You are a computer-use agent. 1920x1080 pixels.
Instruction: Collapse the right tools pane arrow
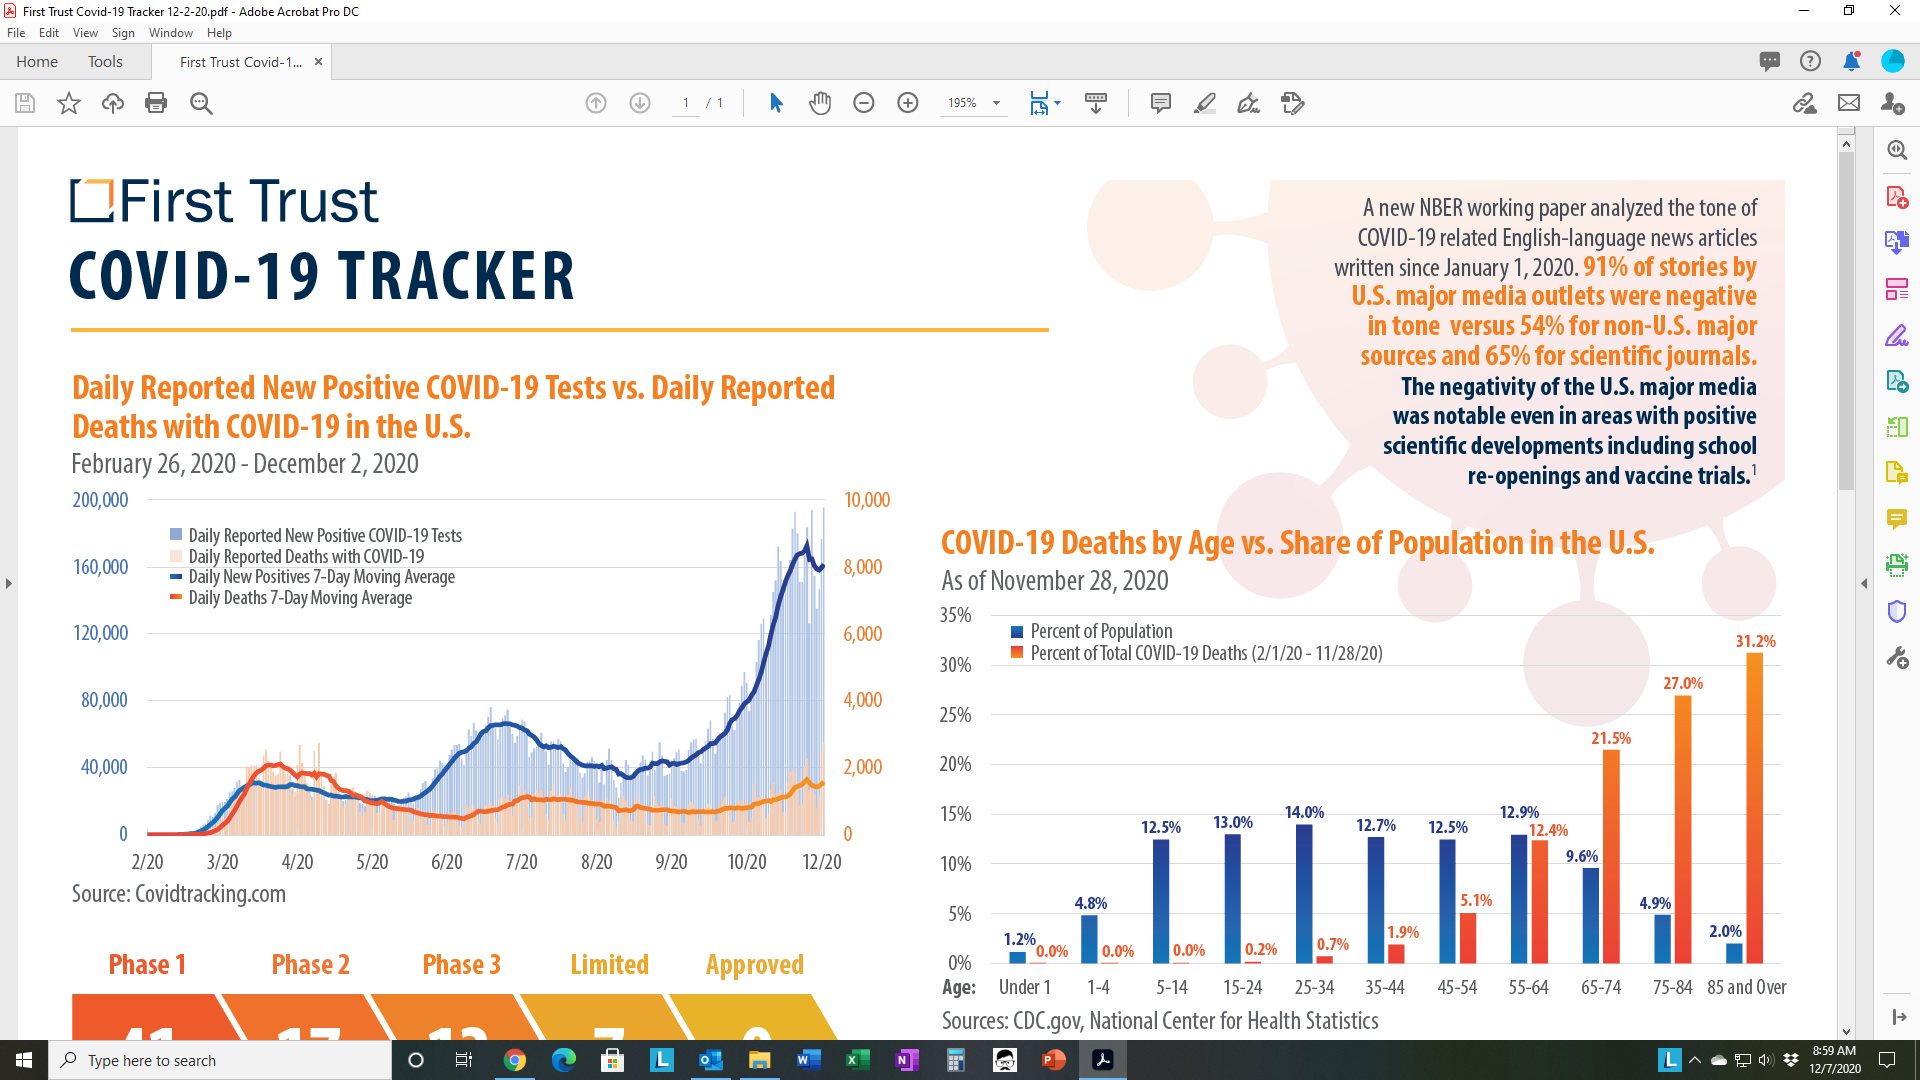1899,1017
